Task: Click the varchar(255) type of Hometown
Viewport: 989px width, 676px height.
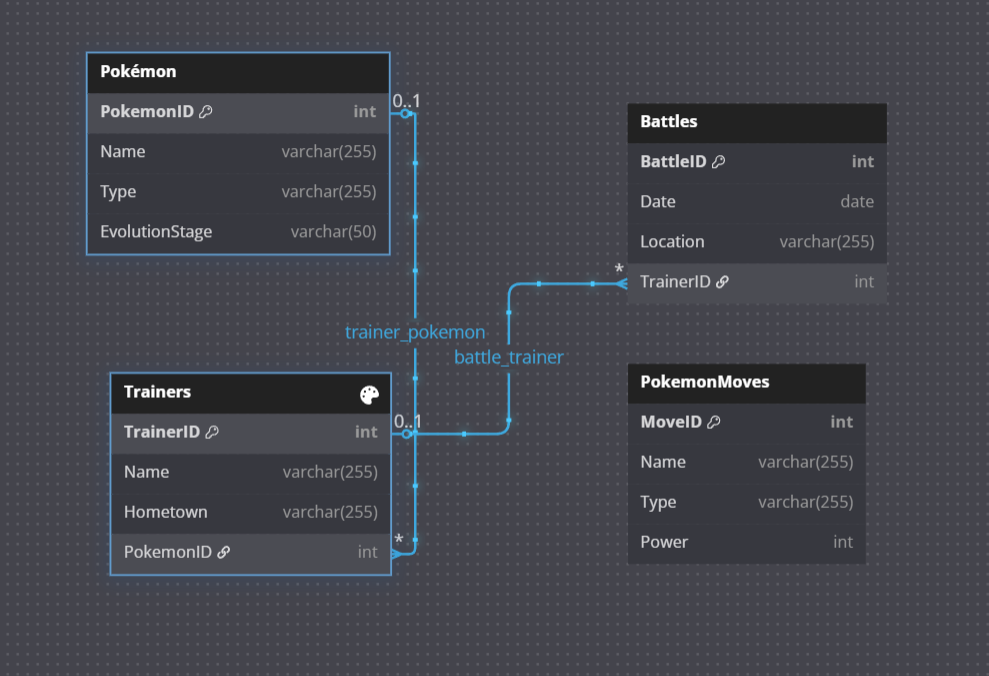Action: pos(330,512)
